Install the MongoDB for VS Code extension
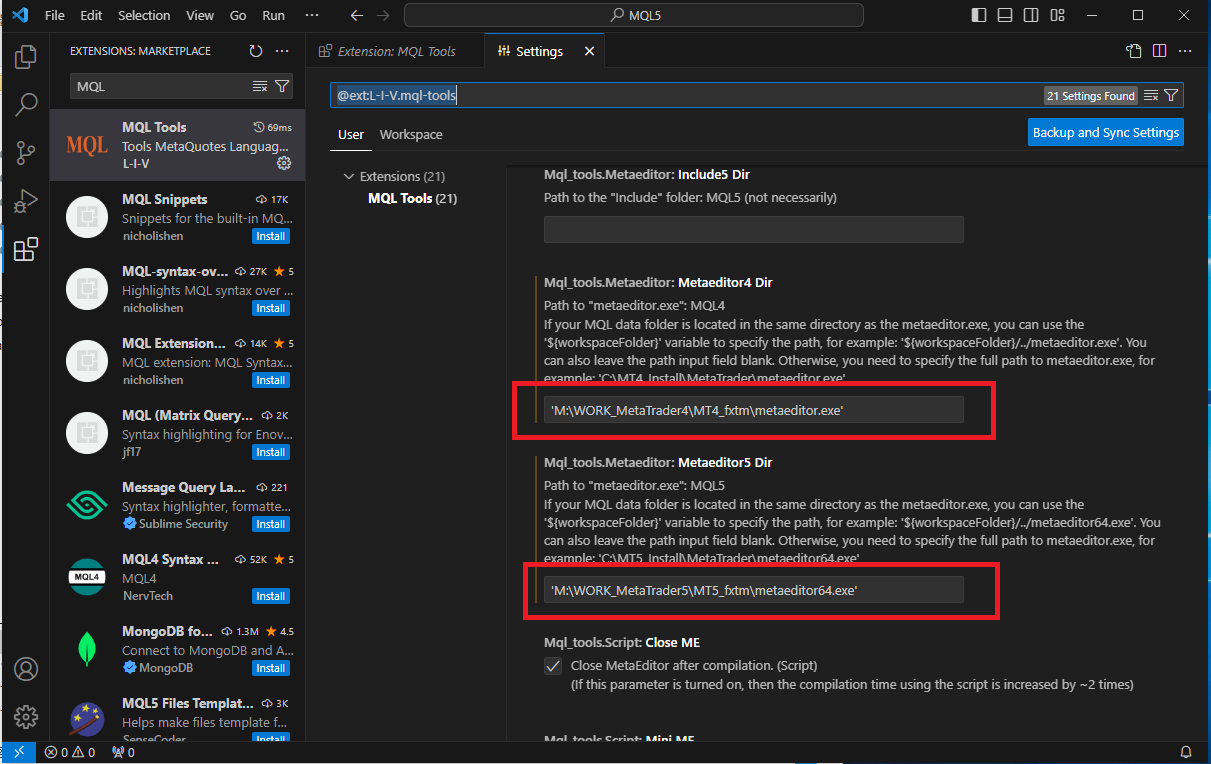Image resolution: width=1211 pixels, height=764 pixels. click(271, 668)
